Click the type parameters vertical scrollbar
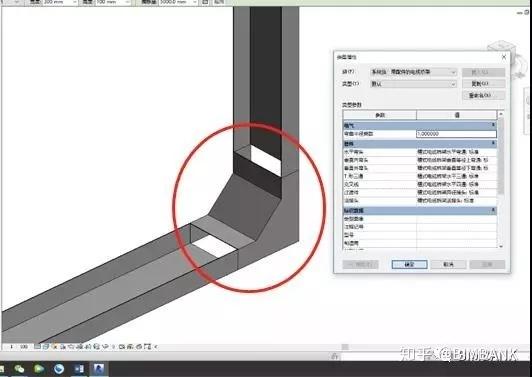Viewport: 532px width, 377px height. [x=501, y=180]
